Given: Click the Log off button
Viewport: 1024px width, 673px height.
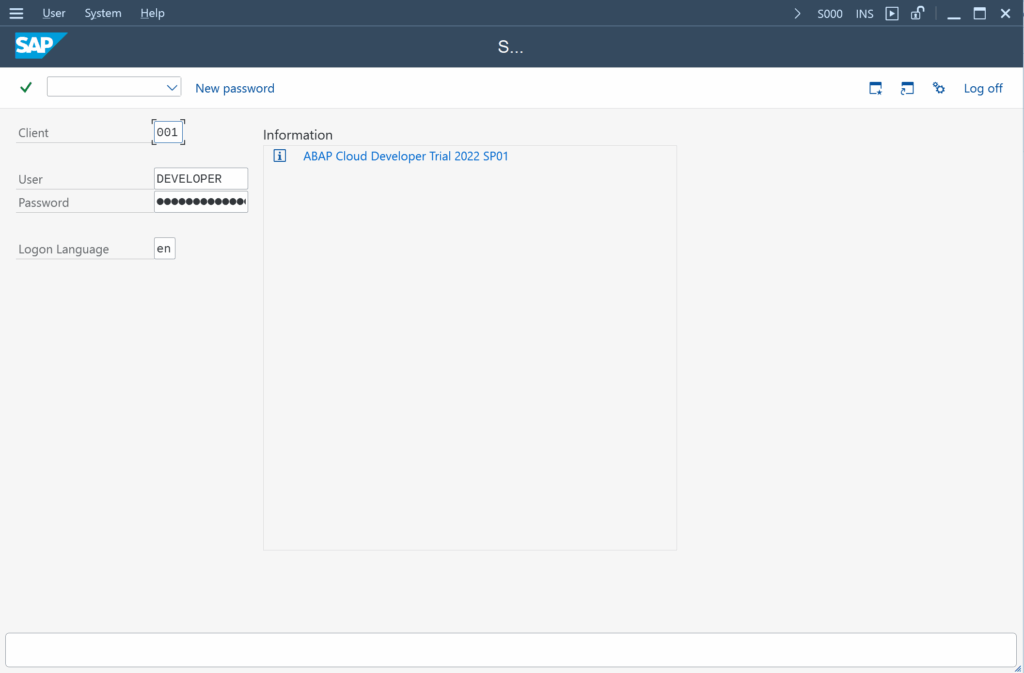Looking at the screenshot, I should [983, 88].
